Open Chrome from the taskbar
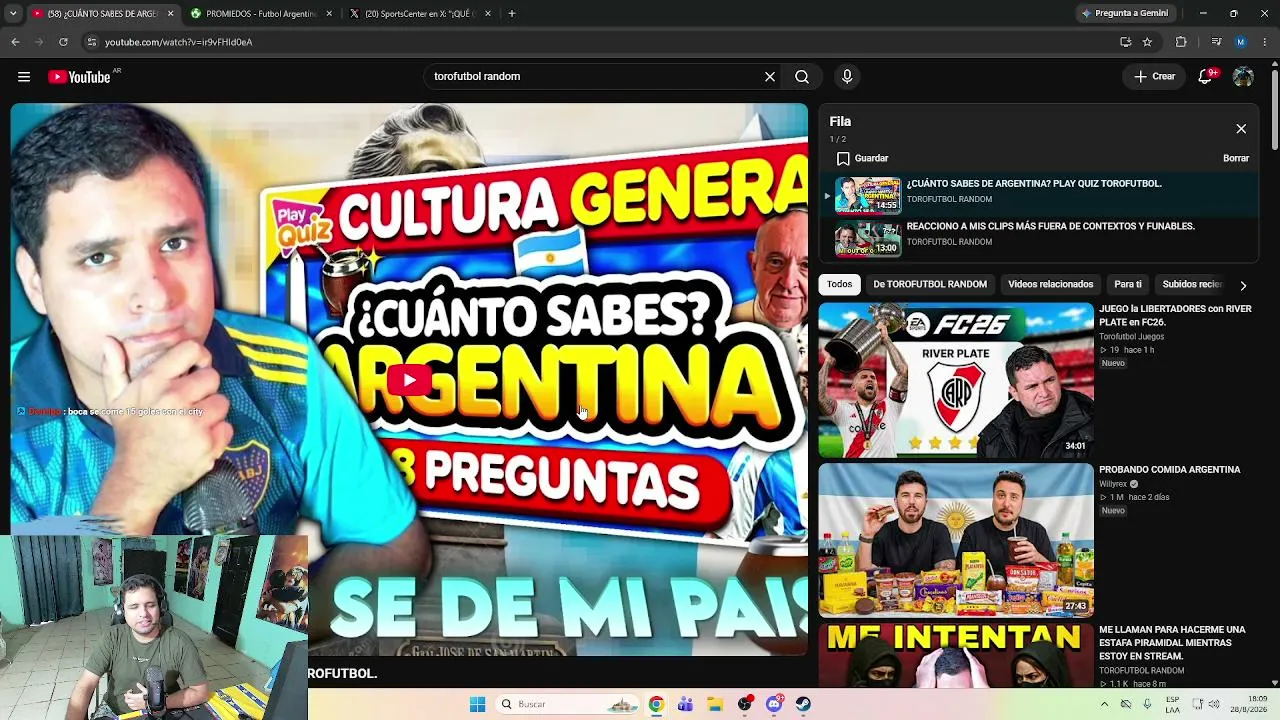Image resolution: width=1280 pixels, height=720 pixels. click(x=656, y=704)
